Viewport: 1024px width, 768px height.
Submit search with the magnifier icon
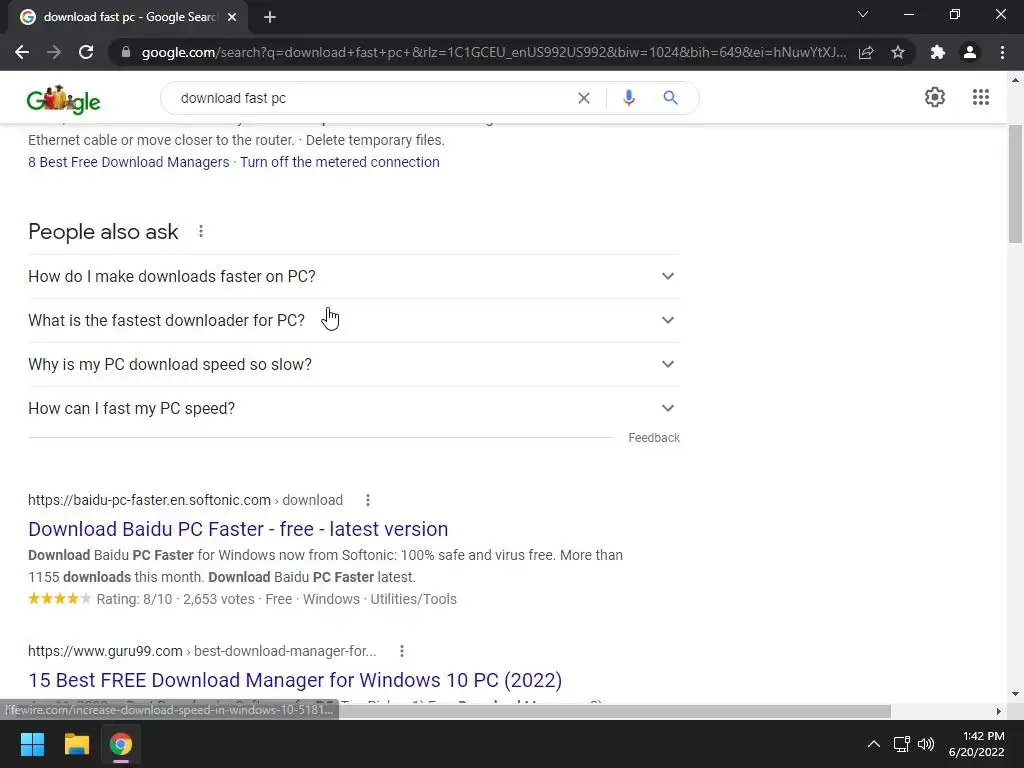[x=670, y=98]
